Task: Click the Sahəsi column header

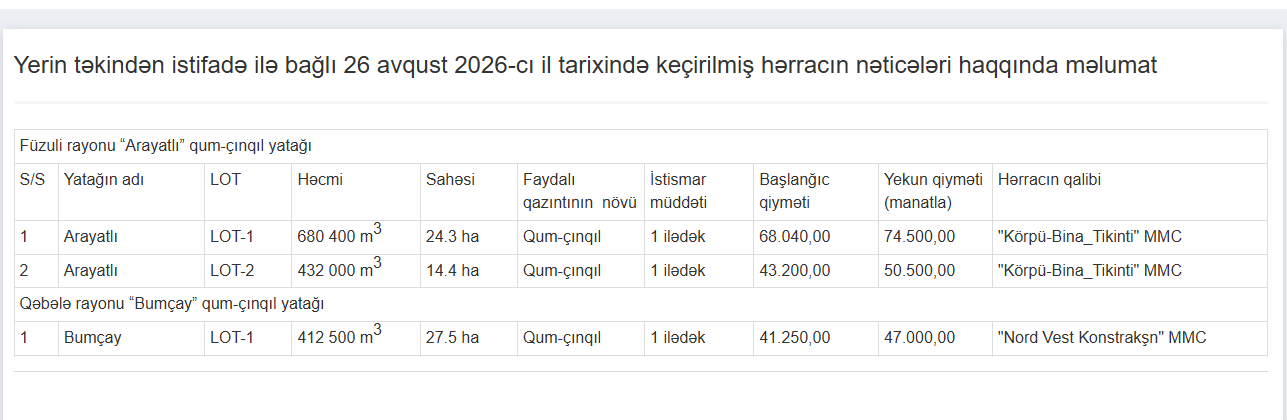Action: 469,192
